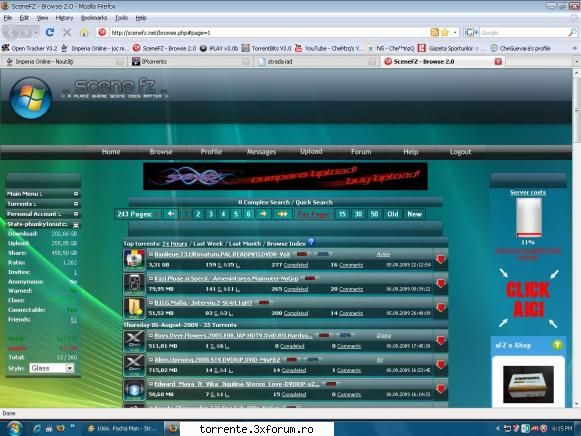The image size is (581, 436).
Task: Go to the Firefox home page icon
Action: [84, 32]
